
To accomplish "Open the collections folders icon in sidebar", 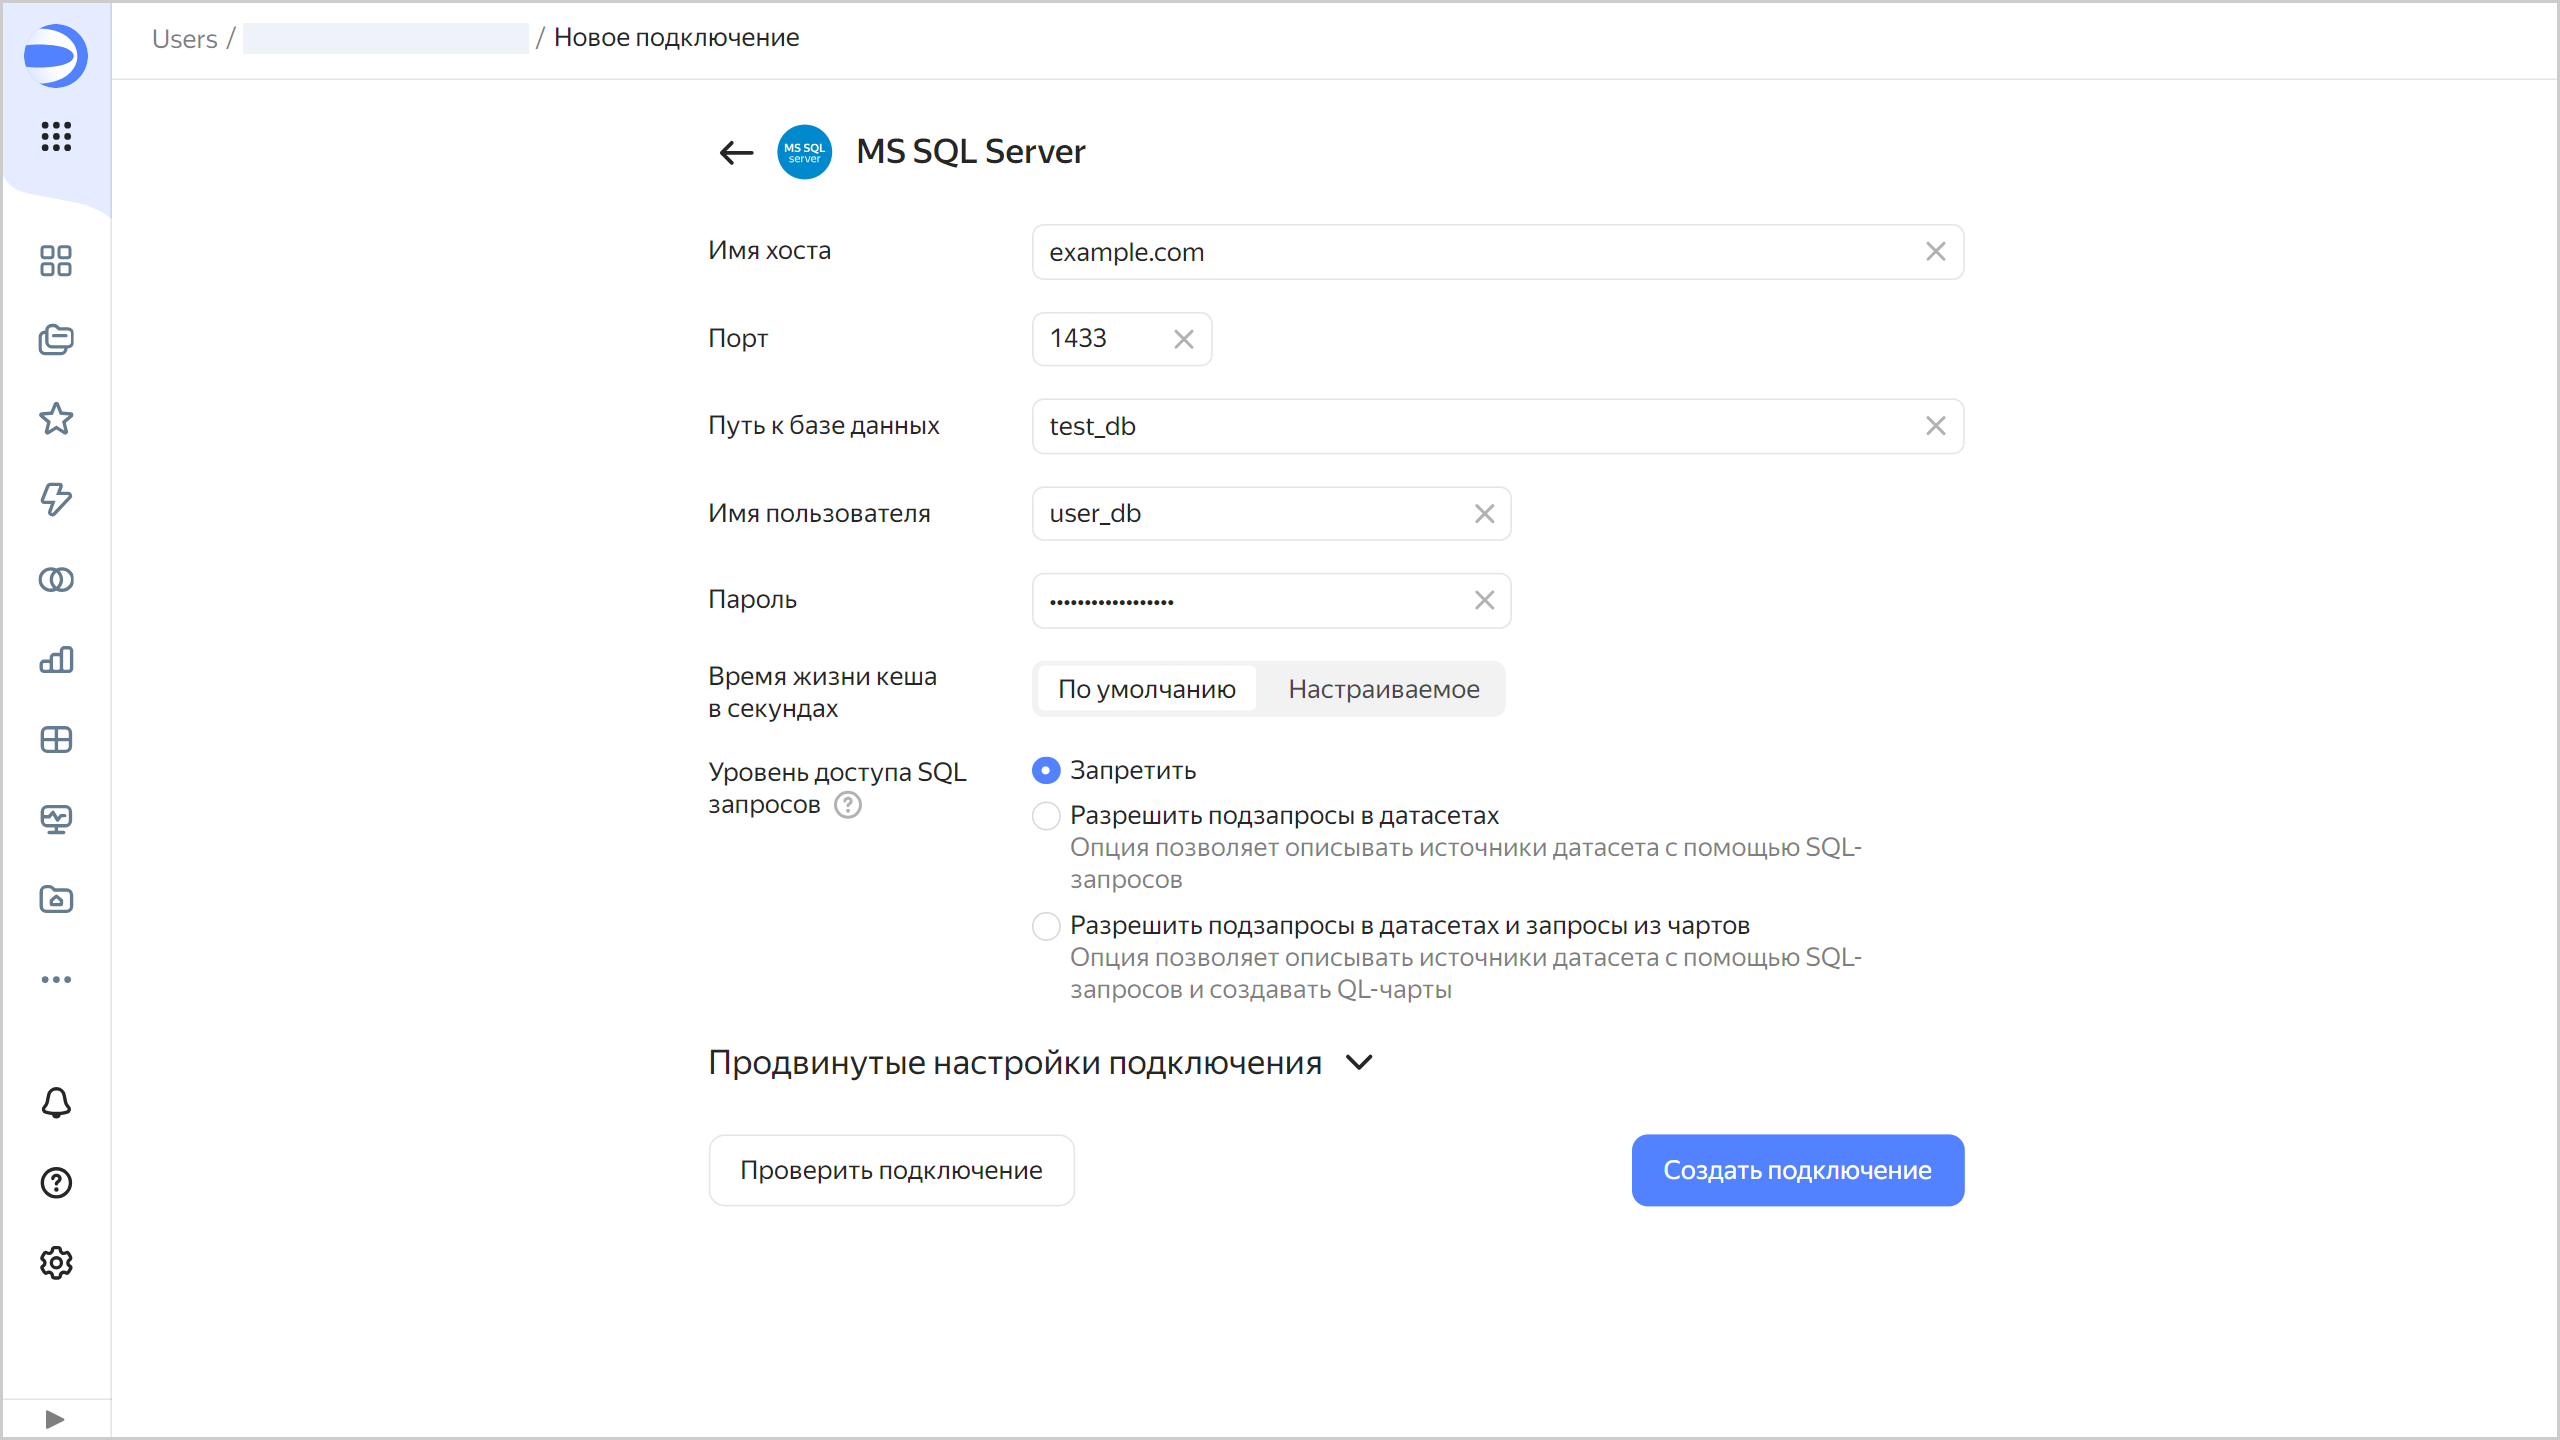I will [x=56, y=340].
